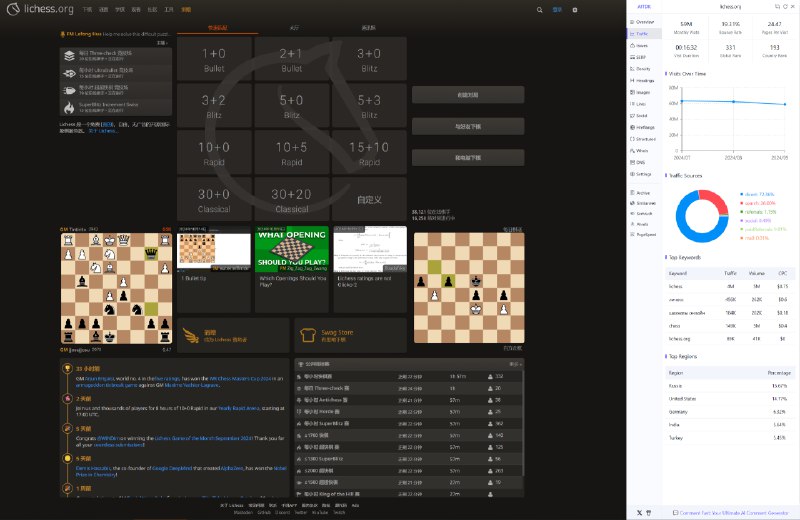Open the DNS section in AITDK sidebar
The image size is (800, 520).
(x=644, y=162)
